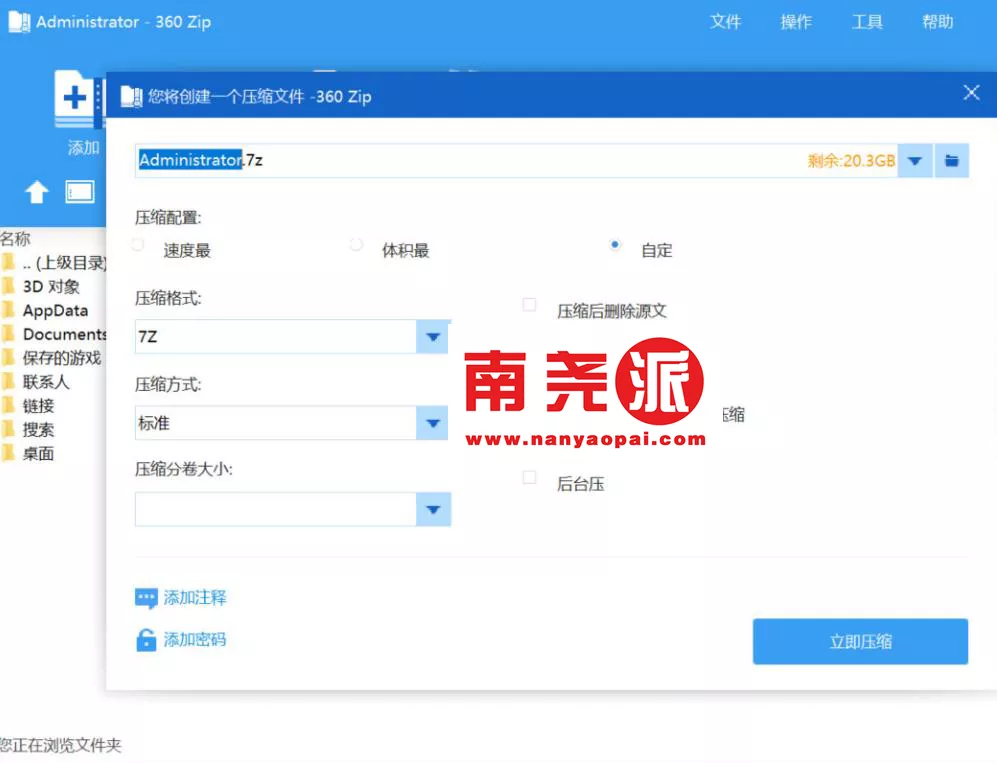
Task: Click the 剩余:20.3GB free space text
Action: point(851,161)
